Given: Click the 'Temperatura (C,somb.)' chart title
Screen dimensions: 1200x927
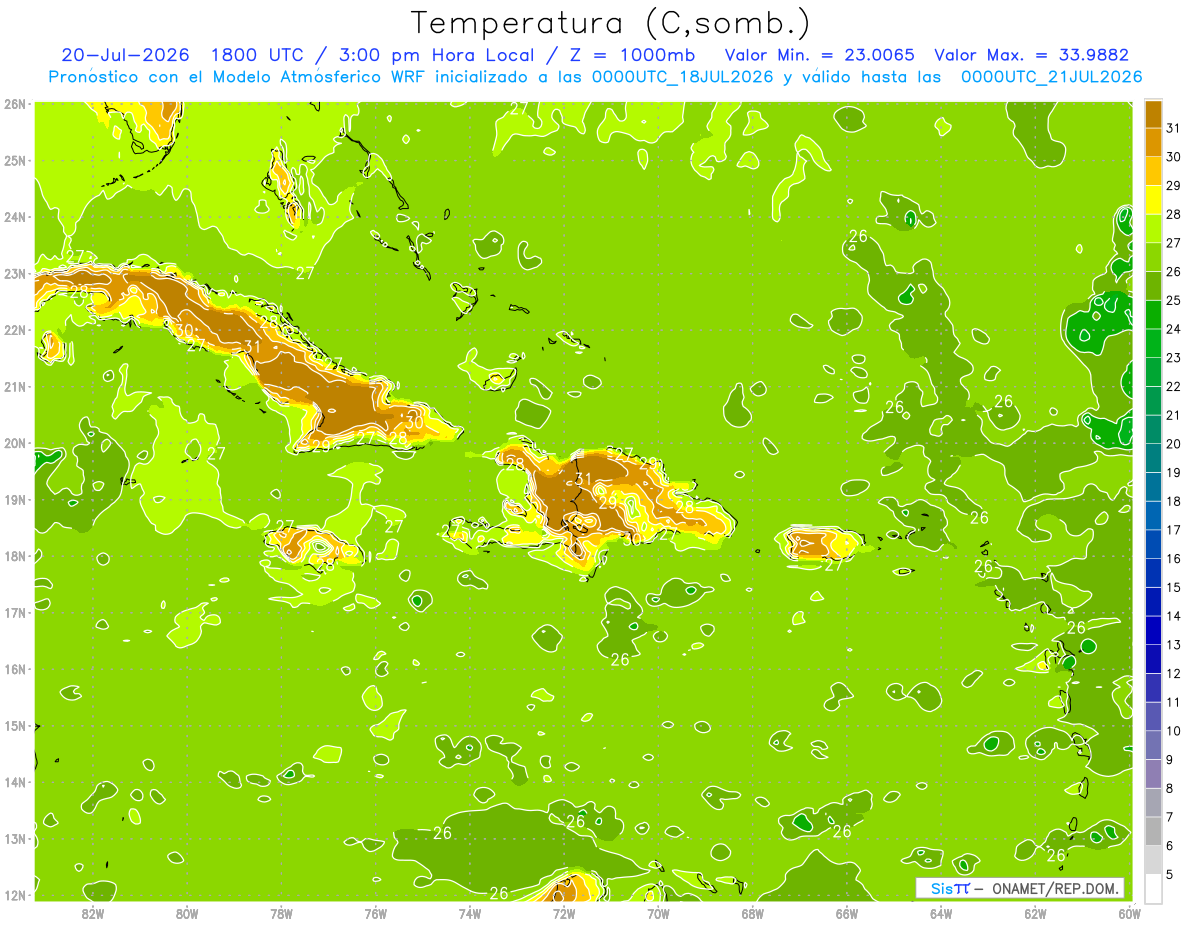Looking at the screenshot, I should tap(611, 23).
